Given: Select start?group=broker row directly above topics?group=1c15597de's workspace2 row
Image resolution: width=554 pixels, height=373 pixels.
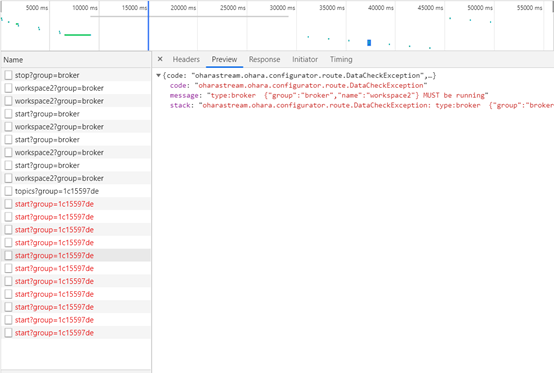Looking at the screenshot, I should [76, 165].
